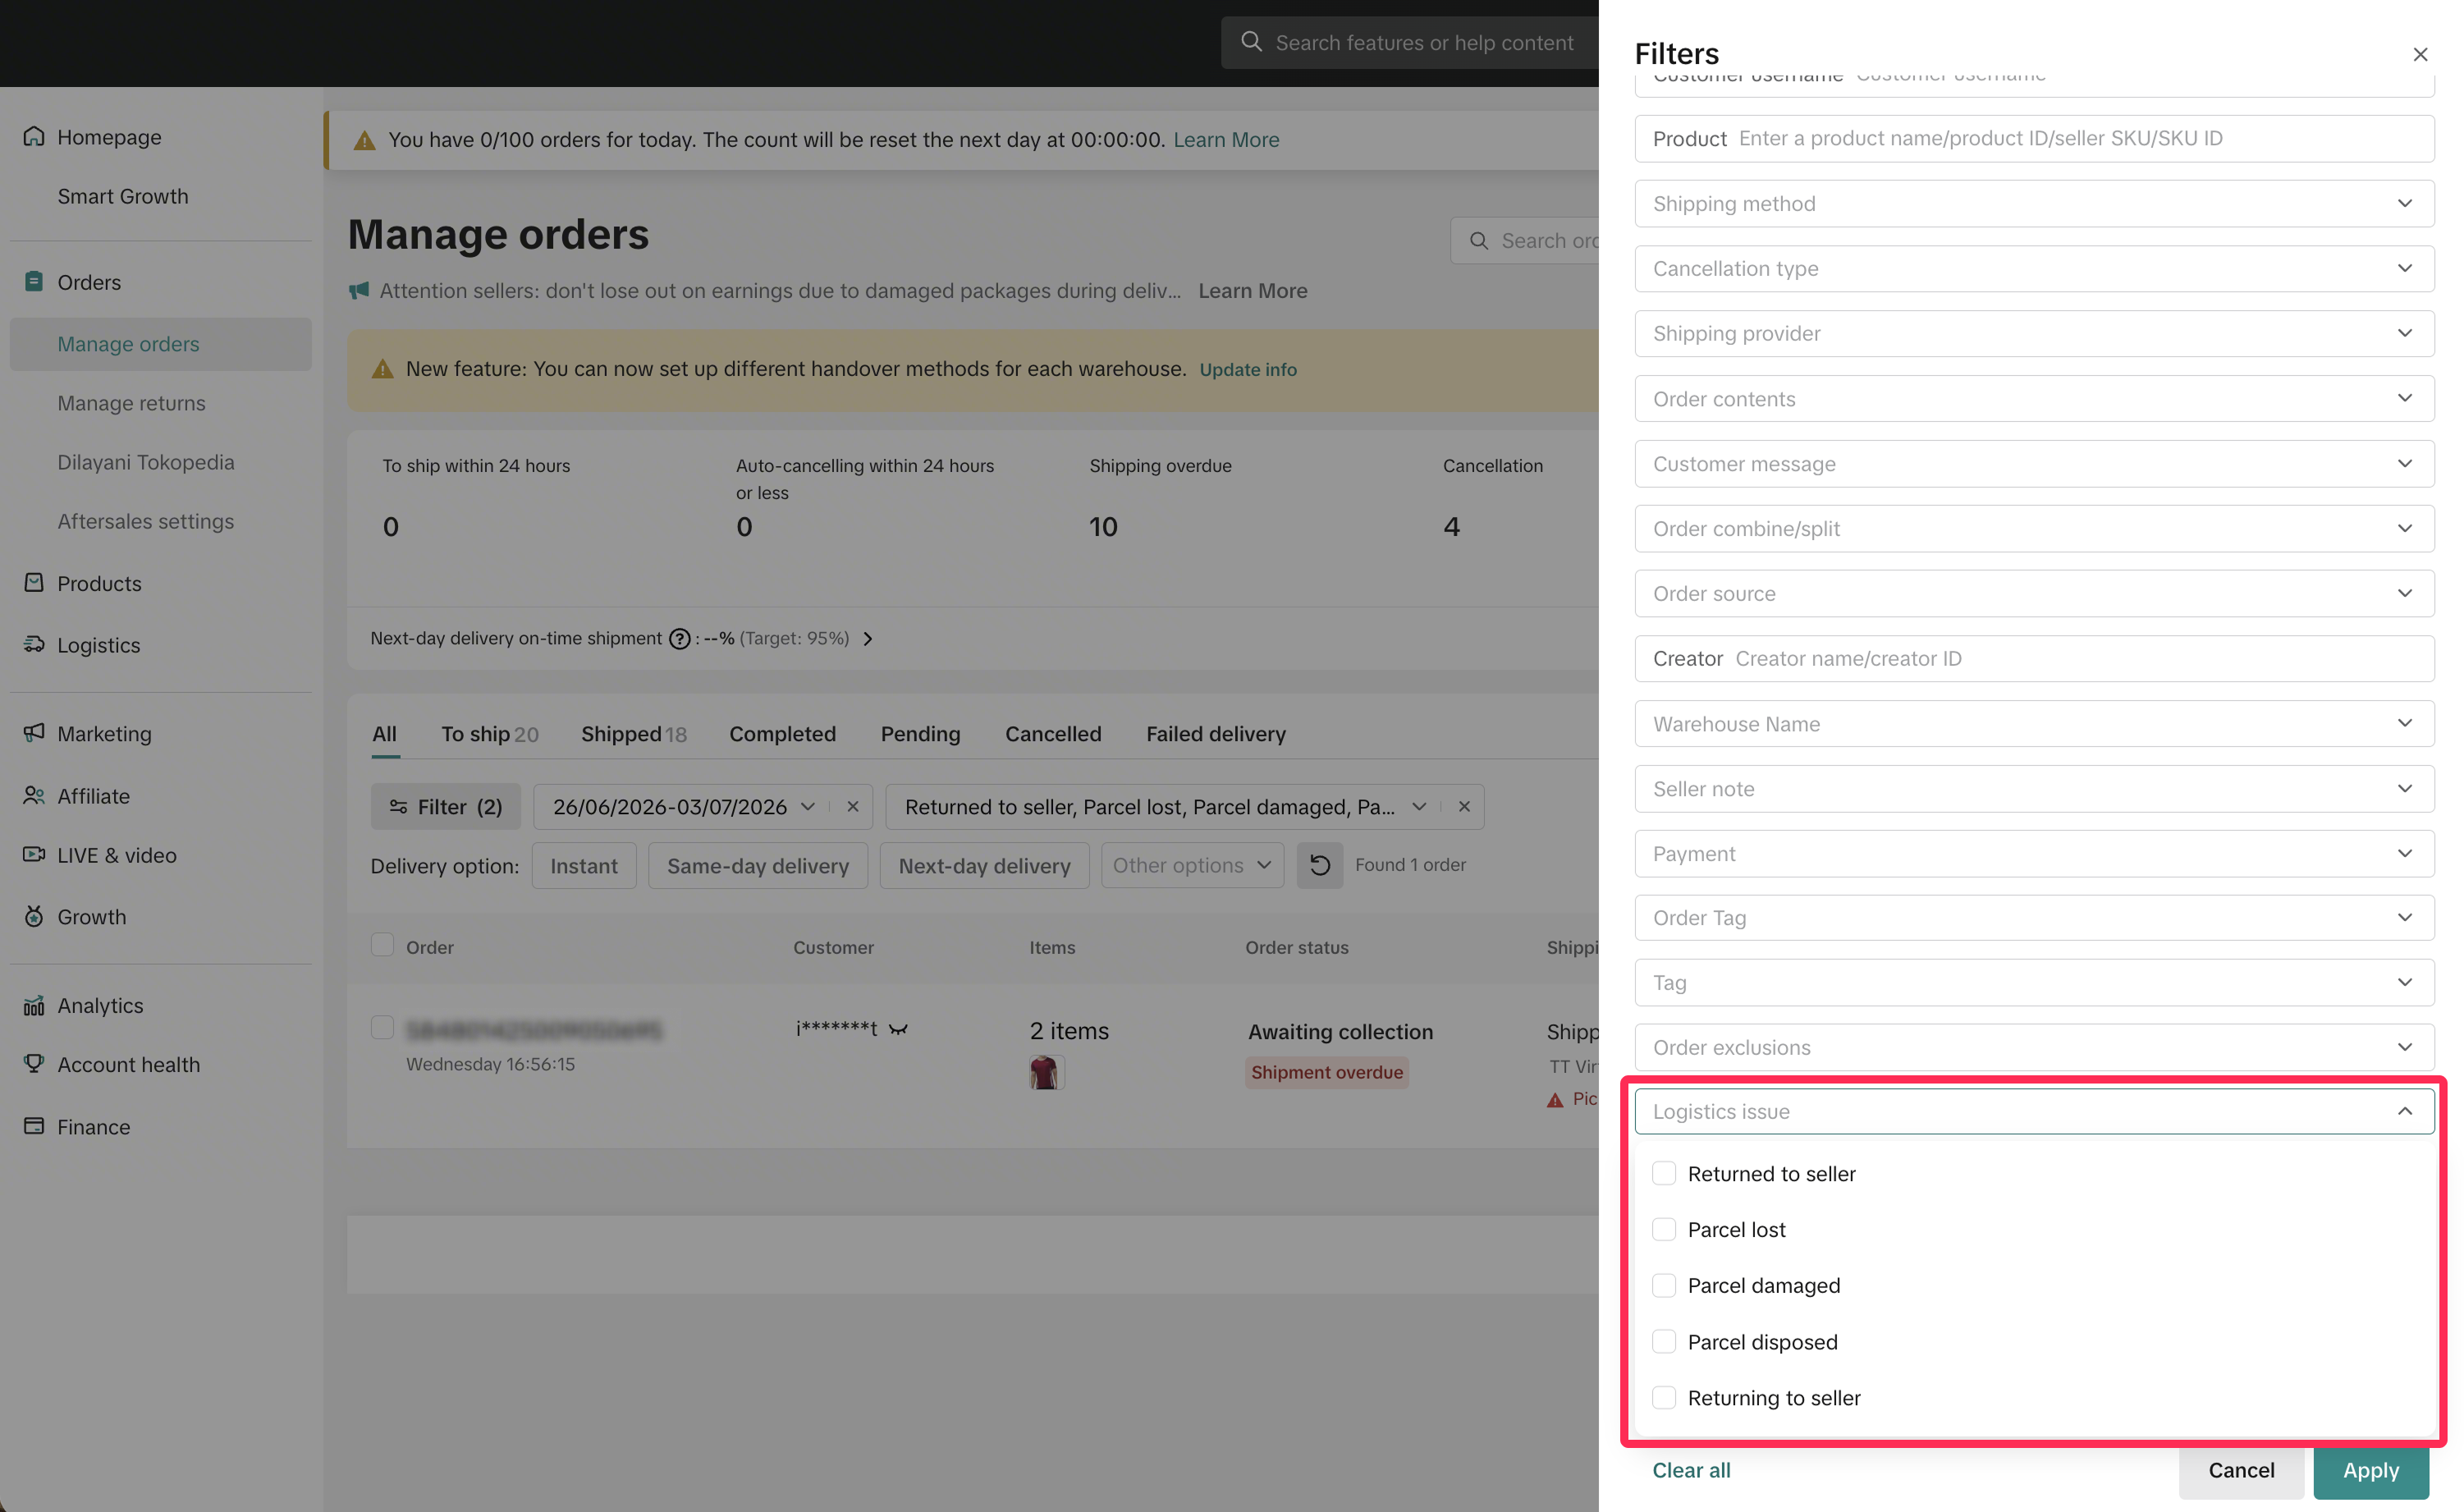This screenshot has height=1512, width=2464.
Task: Switch to the Completed tab
Action: point(782,733)
